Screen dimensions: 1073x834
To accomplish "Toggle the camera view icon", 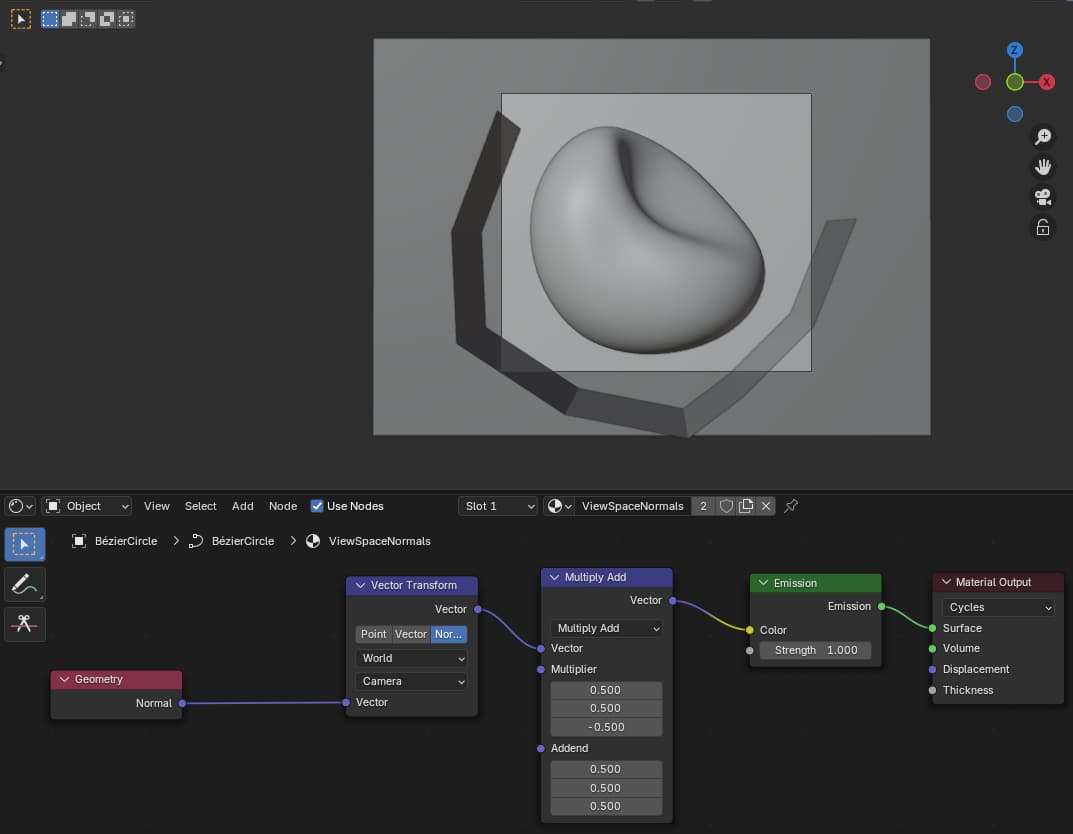I will point(1043,197).
